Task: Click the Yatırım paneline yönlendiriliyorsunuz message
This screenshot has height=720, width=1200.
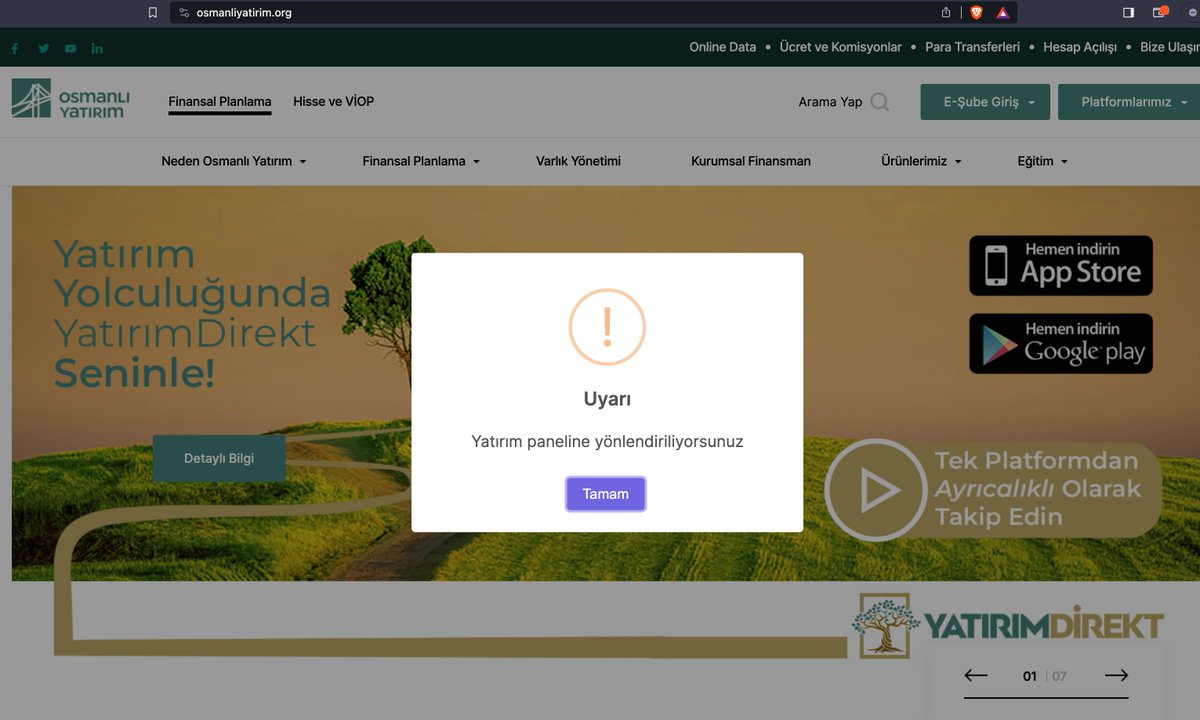Action: (x=607, y=441)
